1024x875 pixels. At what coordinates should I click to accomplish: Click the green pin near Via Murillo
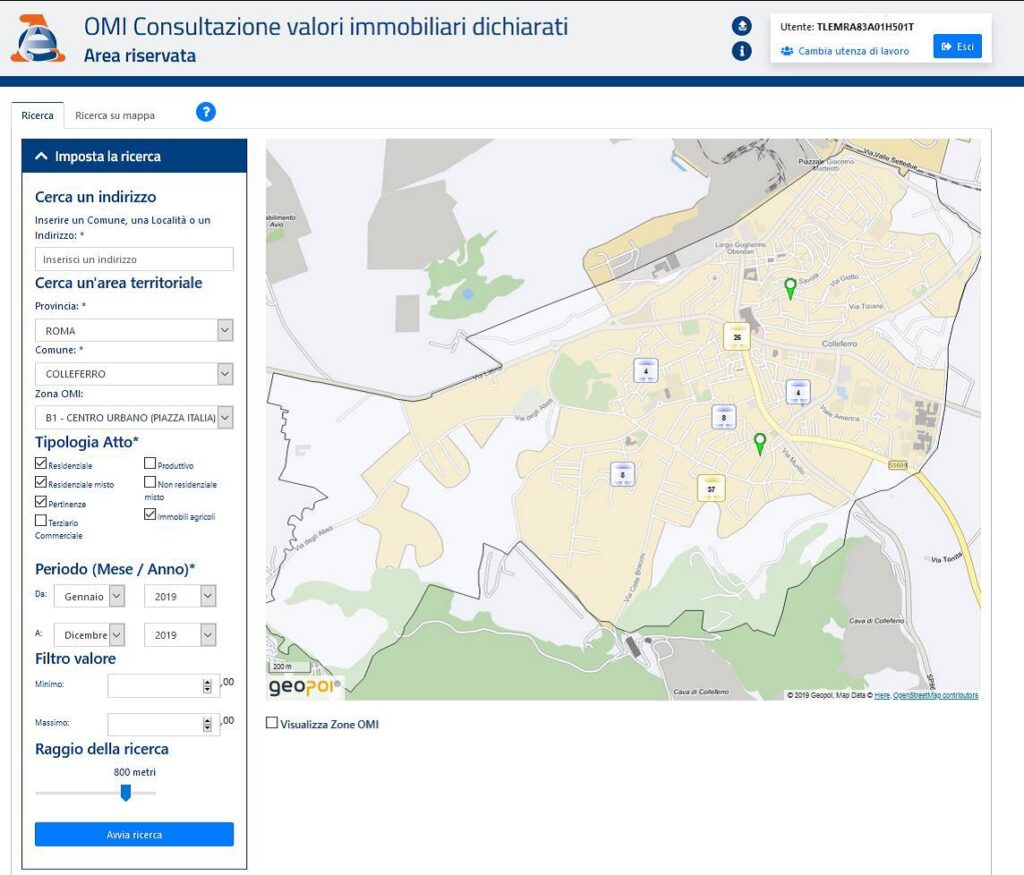760,443
